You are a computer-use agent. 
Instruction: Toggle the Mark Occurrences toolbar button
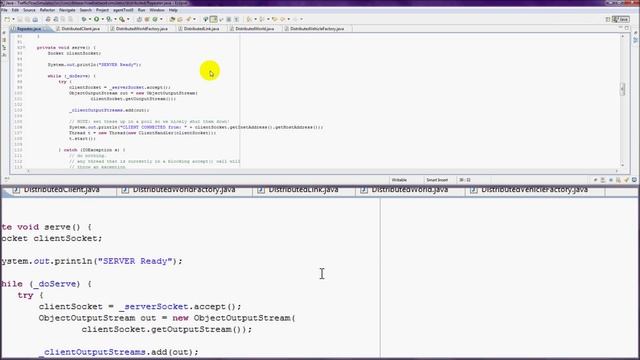point(206,19)
